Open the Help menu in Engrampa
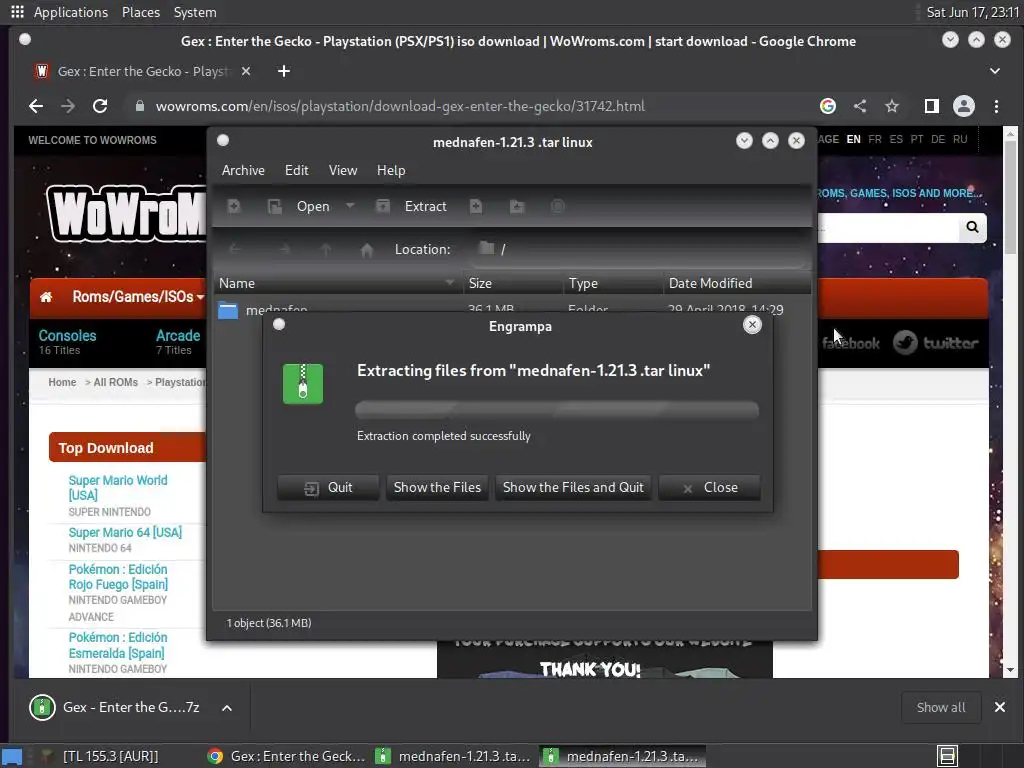Viewport: 1024px width, 768px height. click(391, 170)
